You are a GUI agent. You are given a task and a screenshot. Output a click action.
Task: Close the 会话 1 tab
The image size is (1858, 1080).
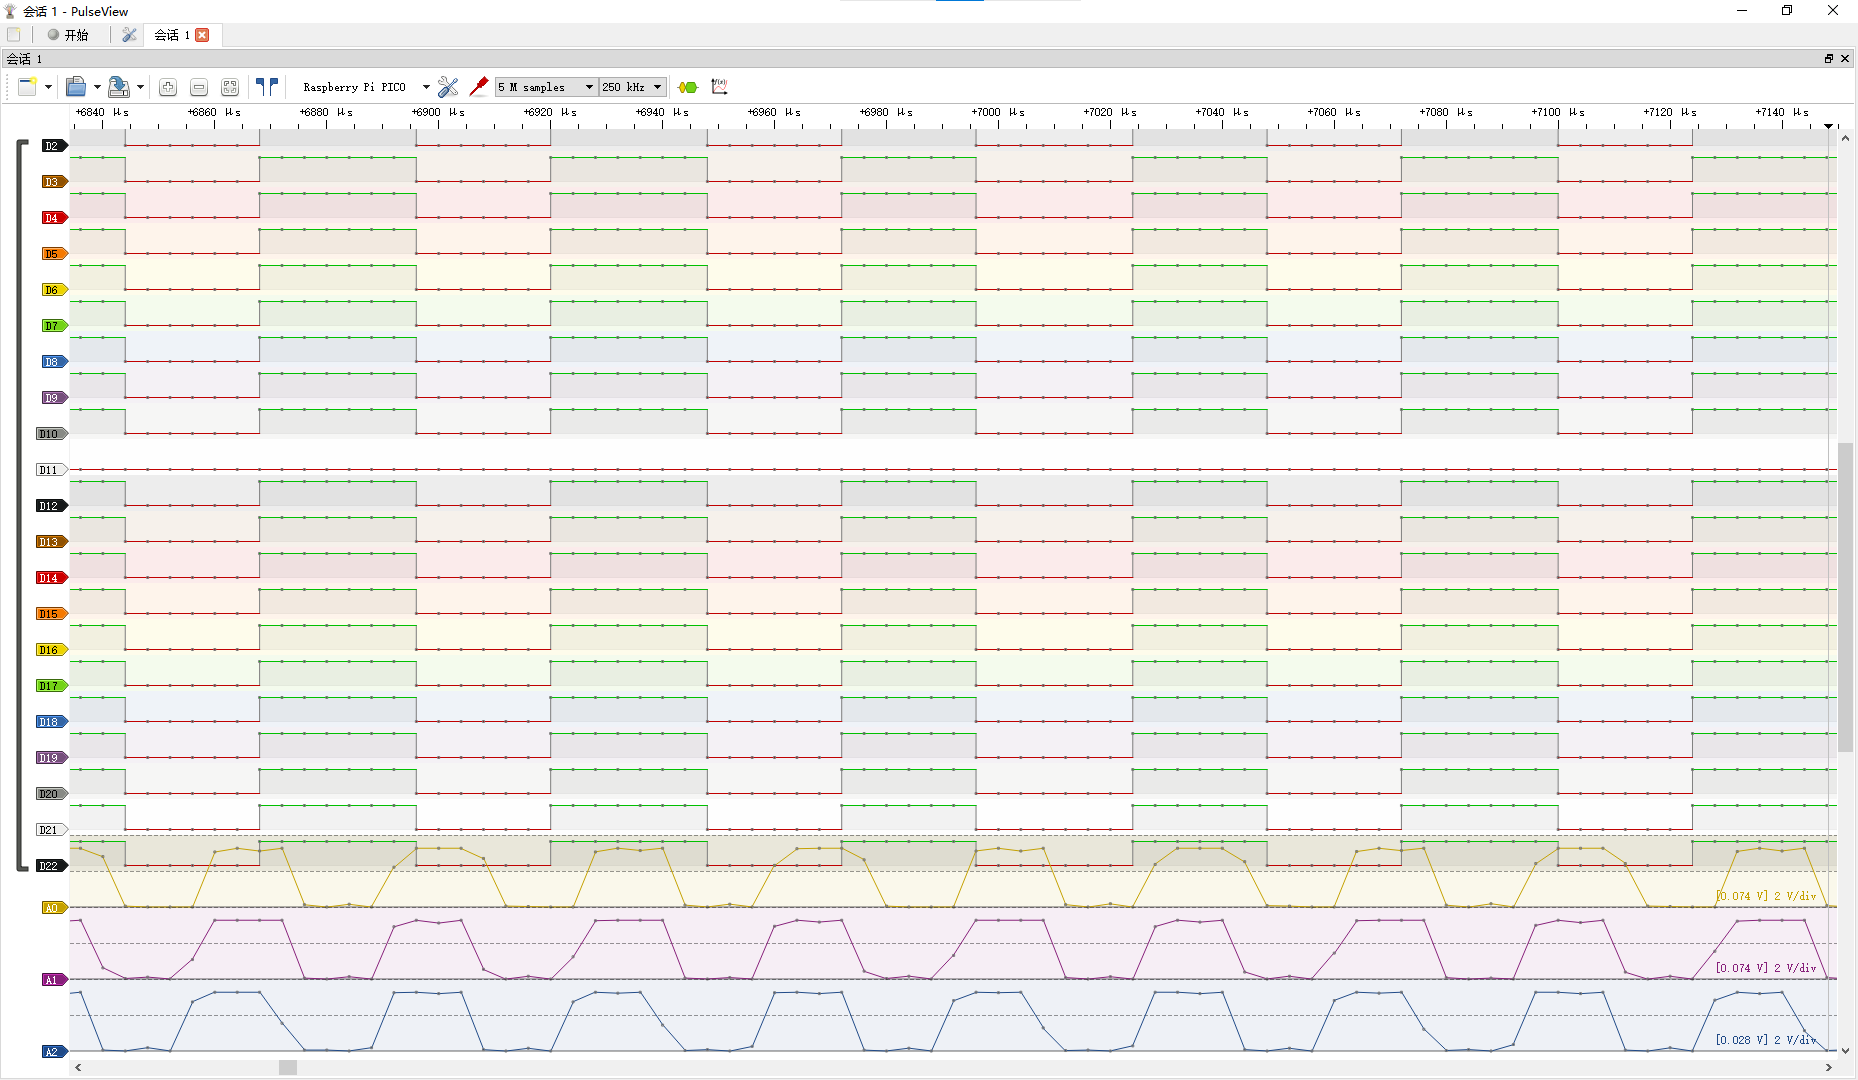(202, 35)
